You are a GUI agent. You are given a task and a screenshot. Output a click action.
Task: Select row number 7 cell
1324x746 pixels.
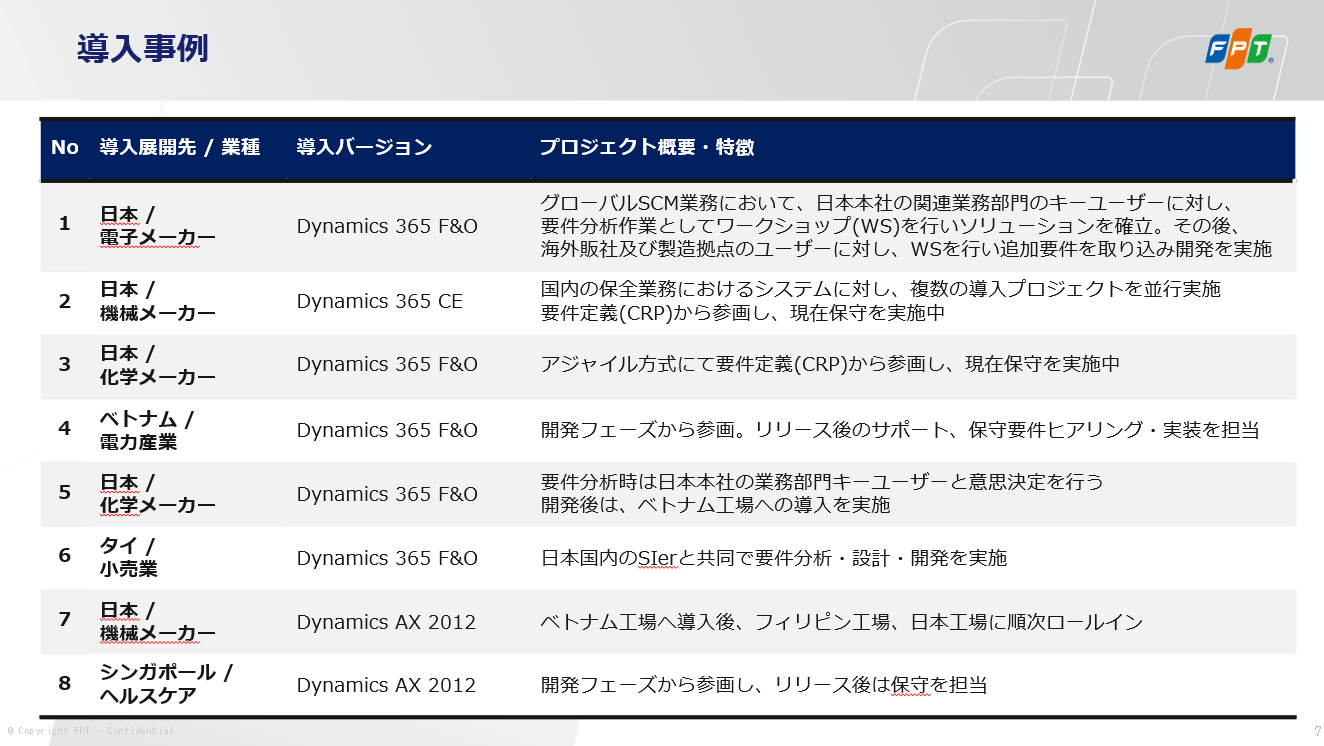coord(65,620)
